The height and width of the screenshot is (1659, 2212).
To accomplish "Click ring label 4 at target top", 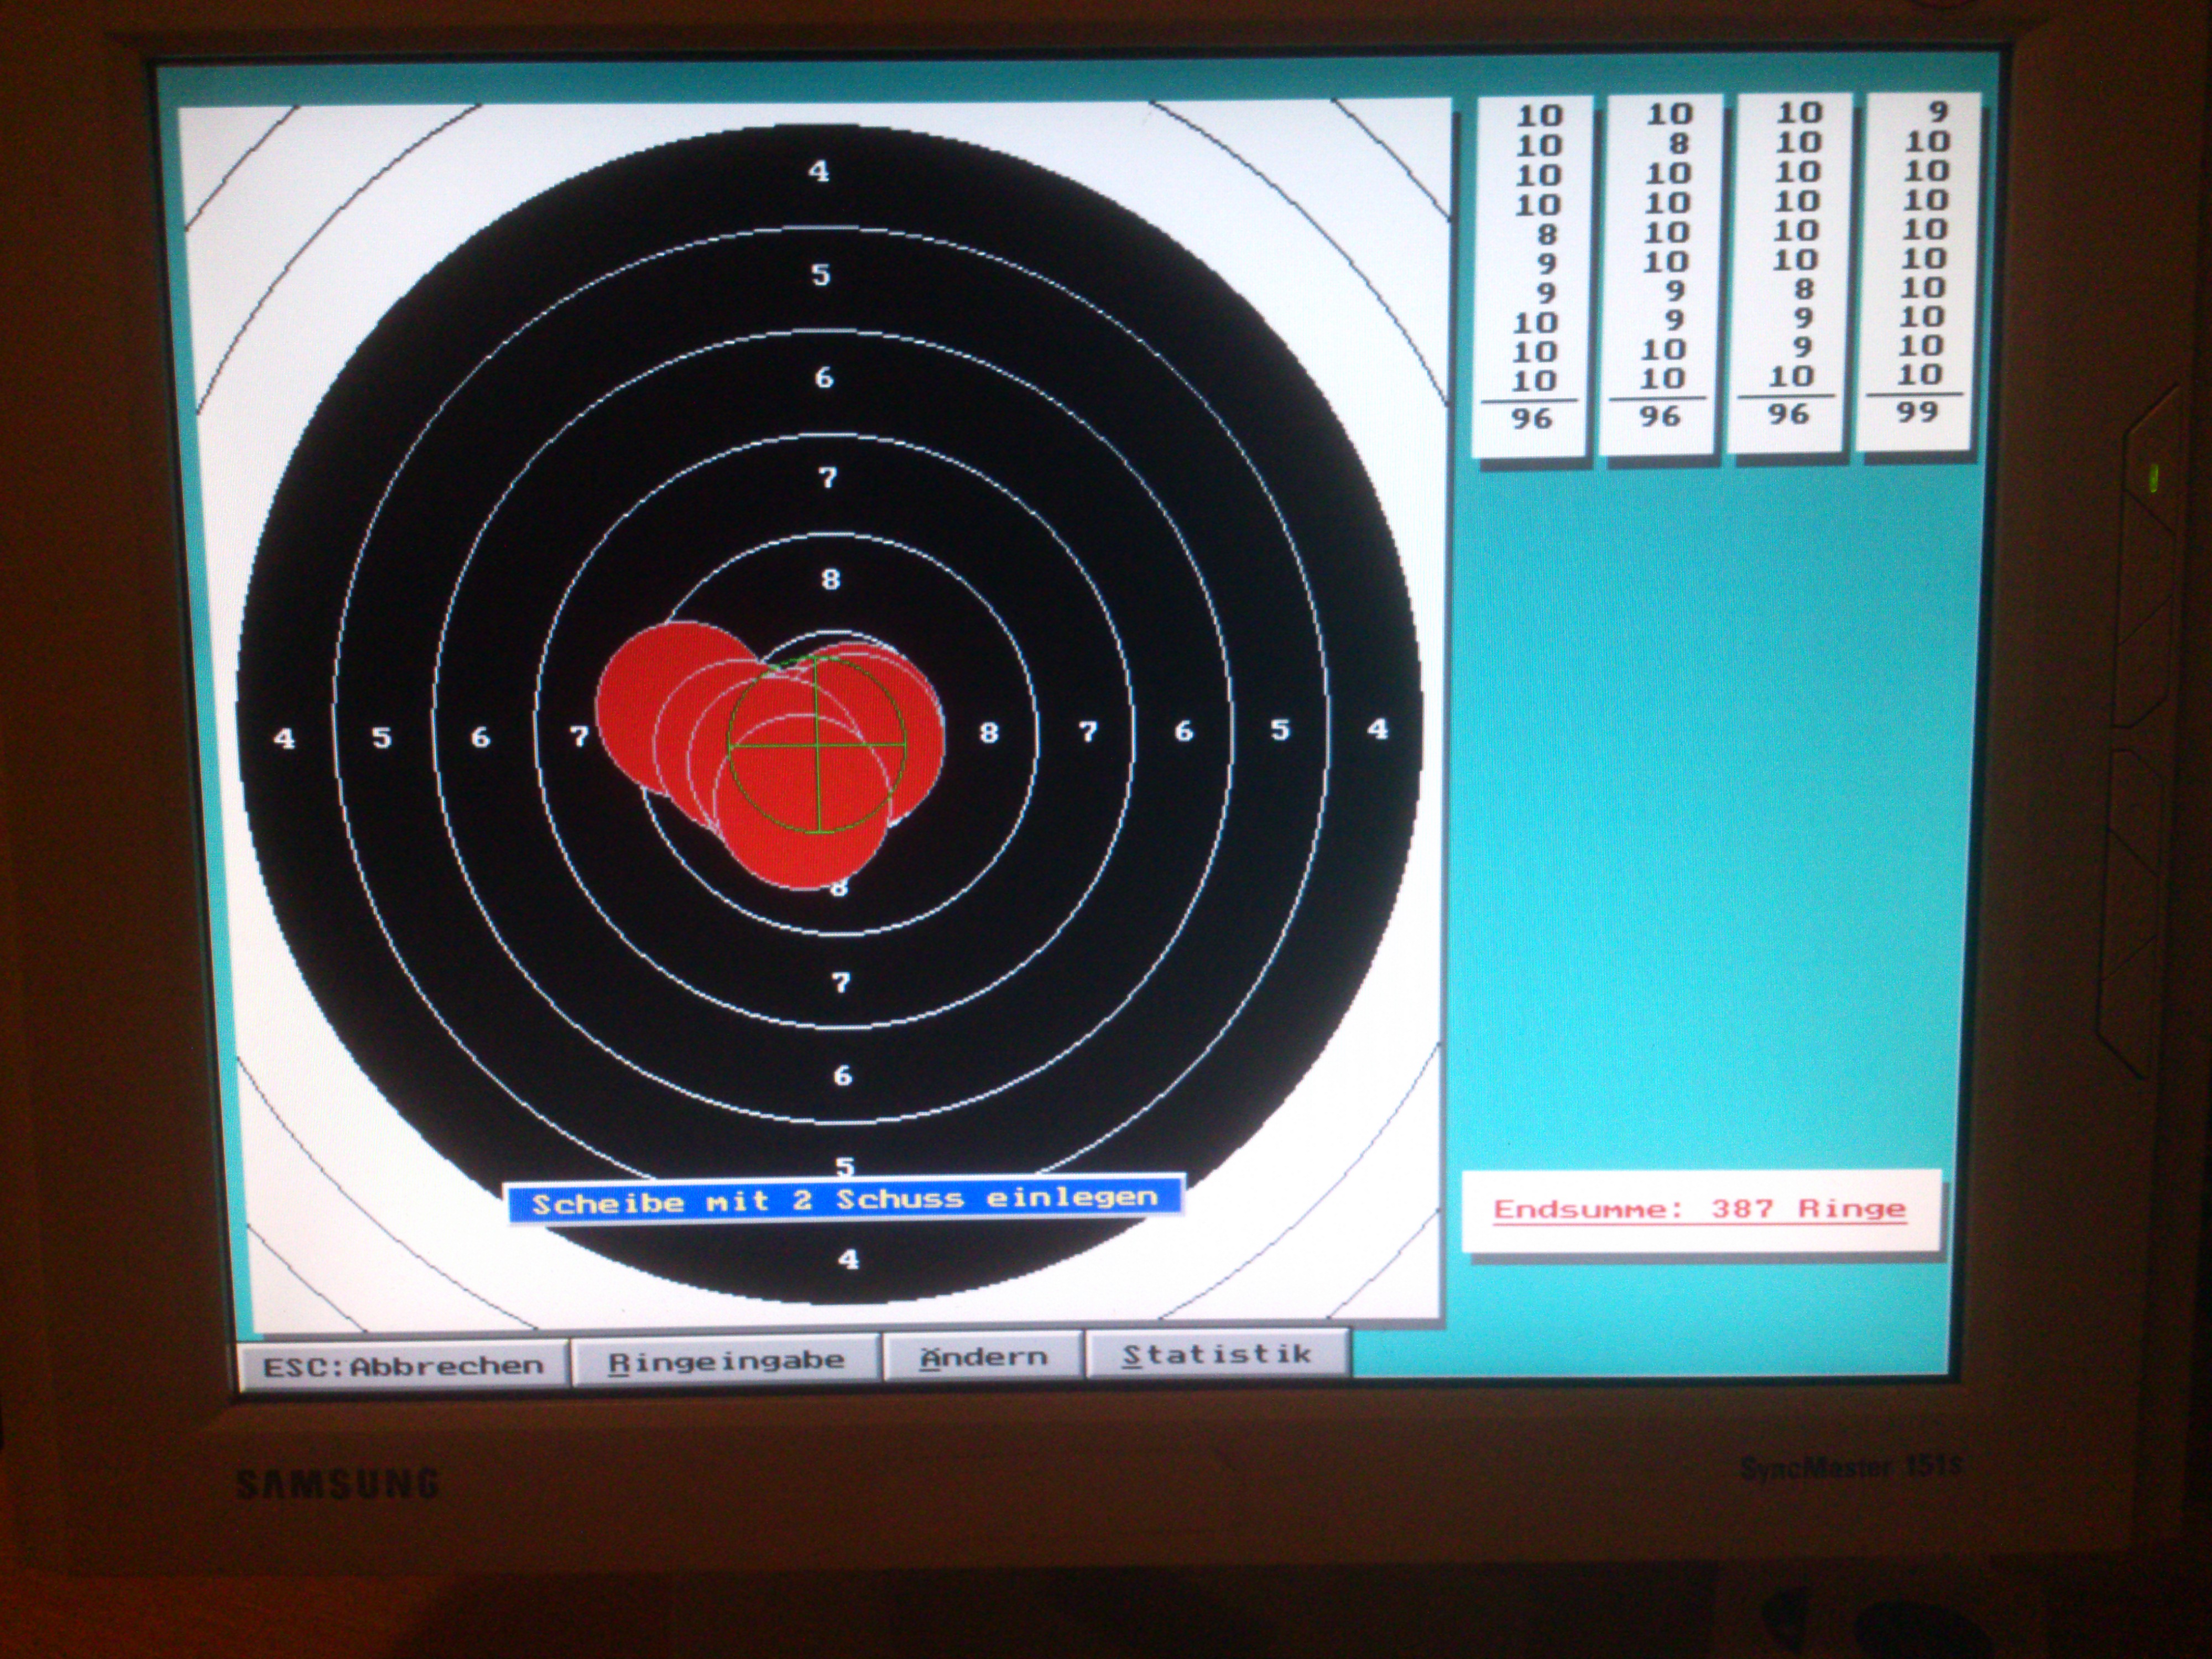I will pyautogui.click(x=819, y=172).
